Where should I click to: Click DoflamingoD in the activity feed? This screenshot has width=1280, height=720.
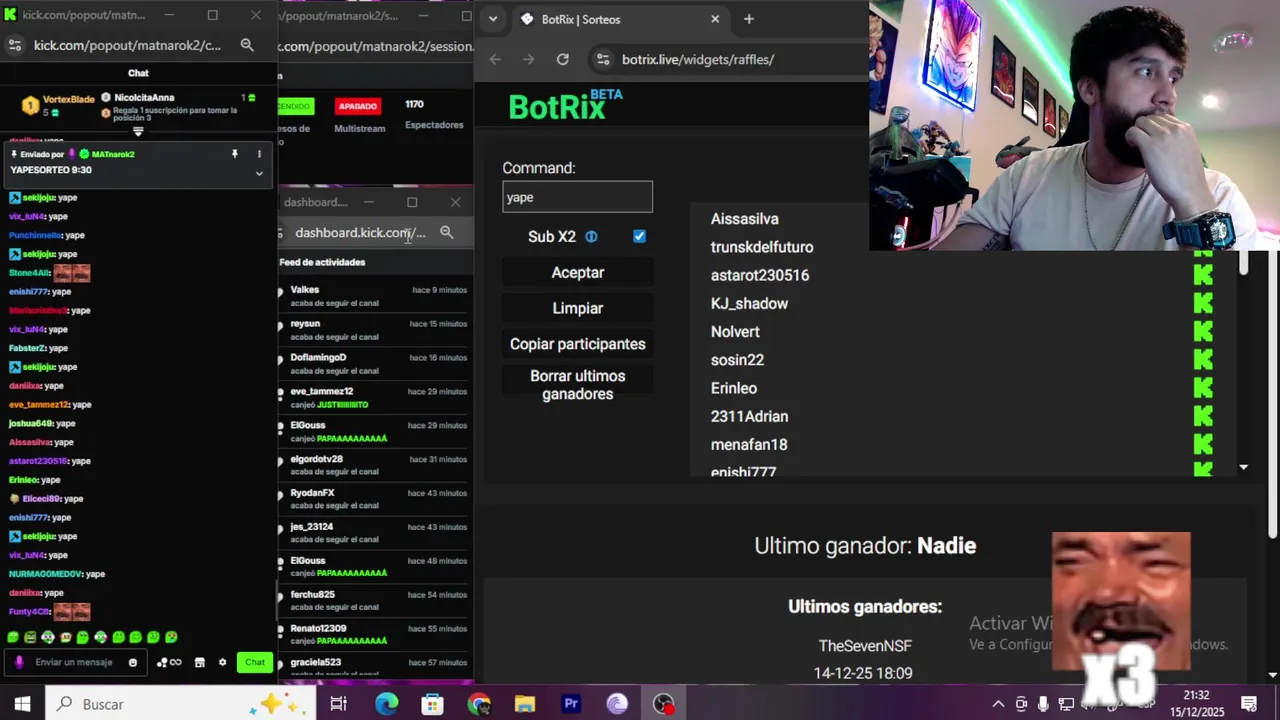pos(318,357)
